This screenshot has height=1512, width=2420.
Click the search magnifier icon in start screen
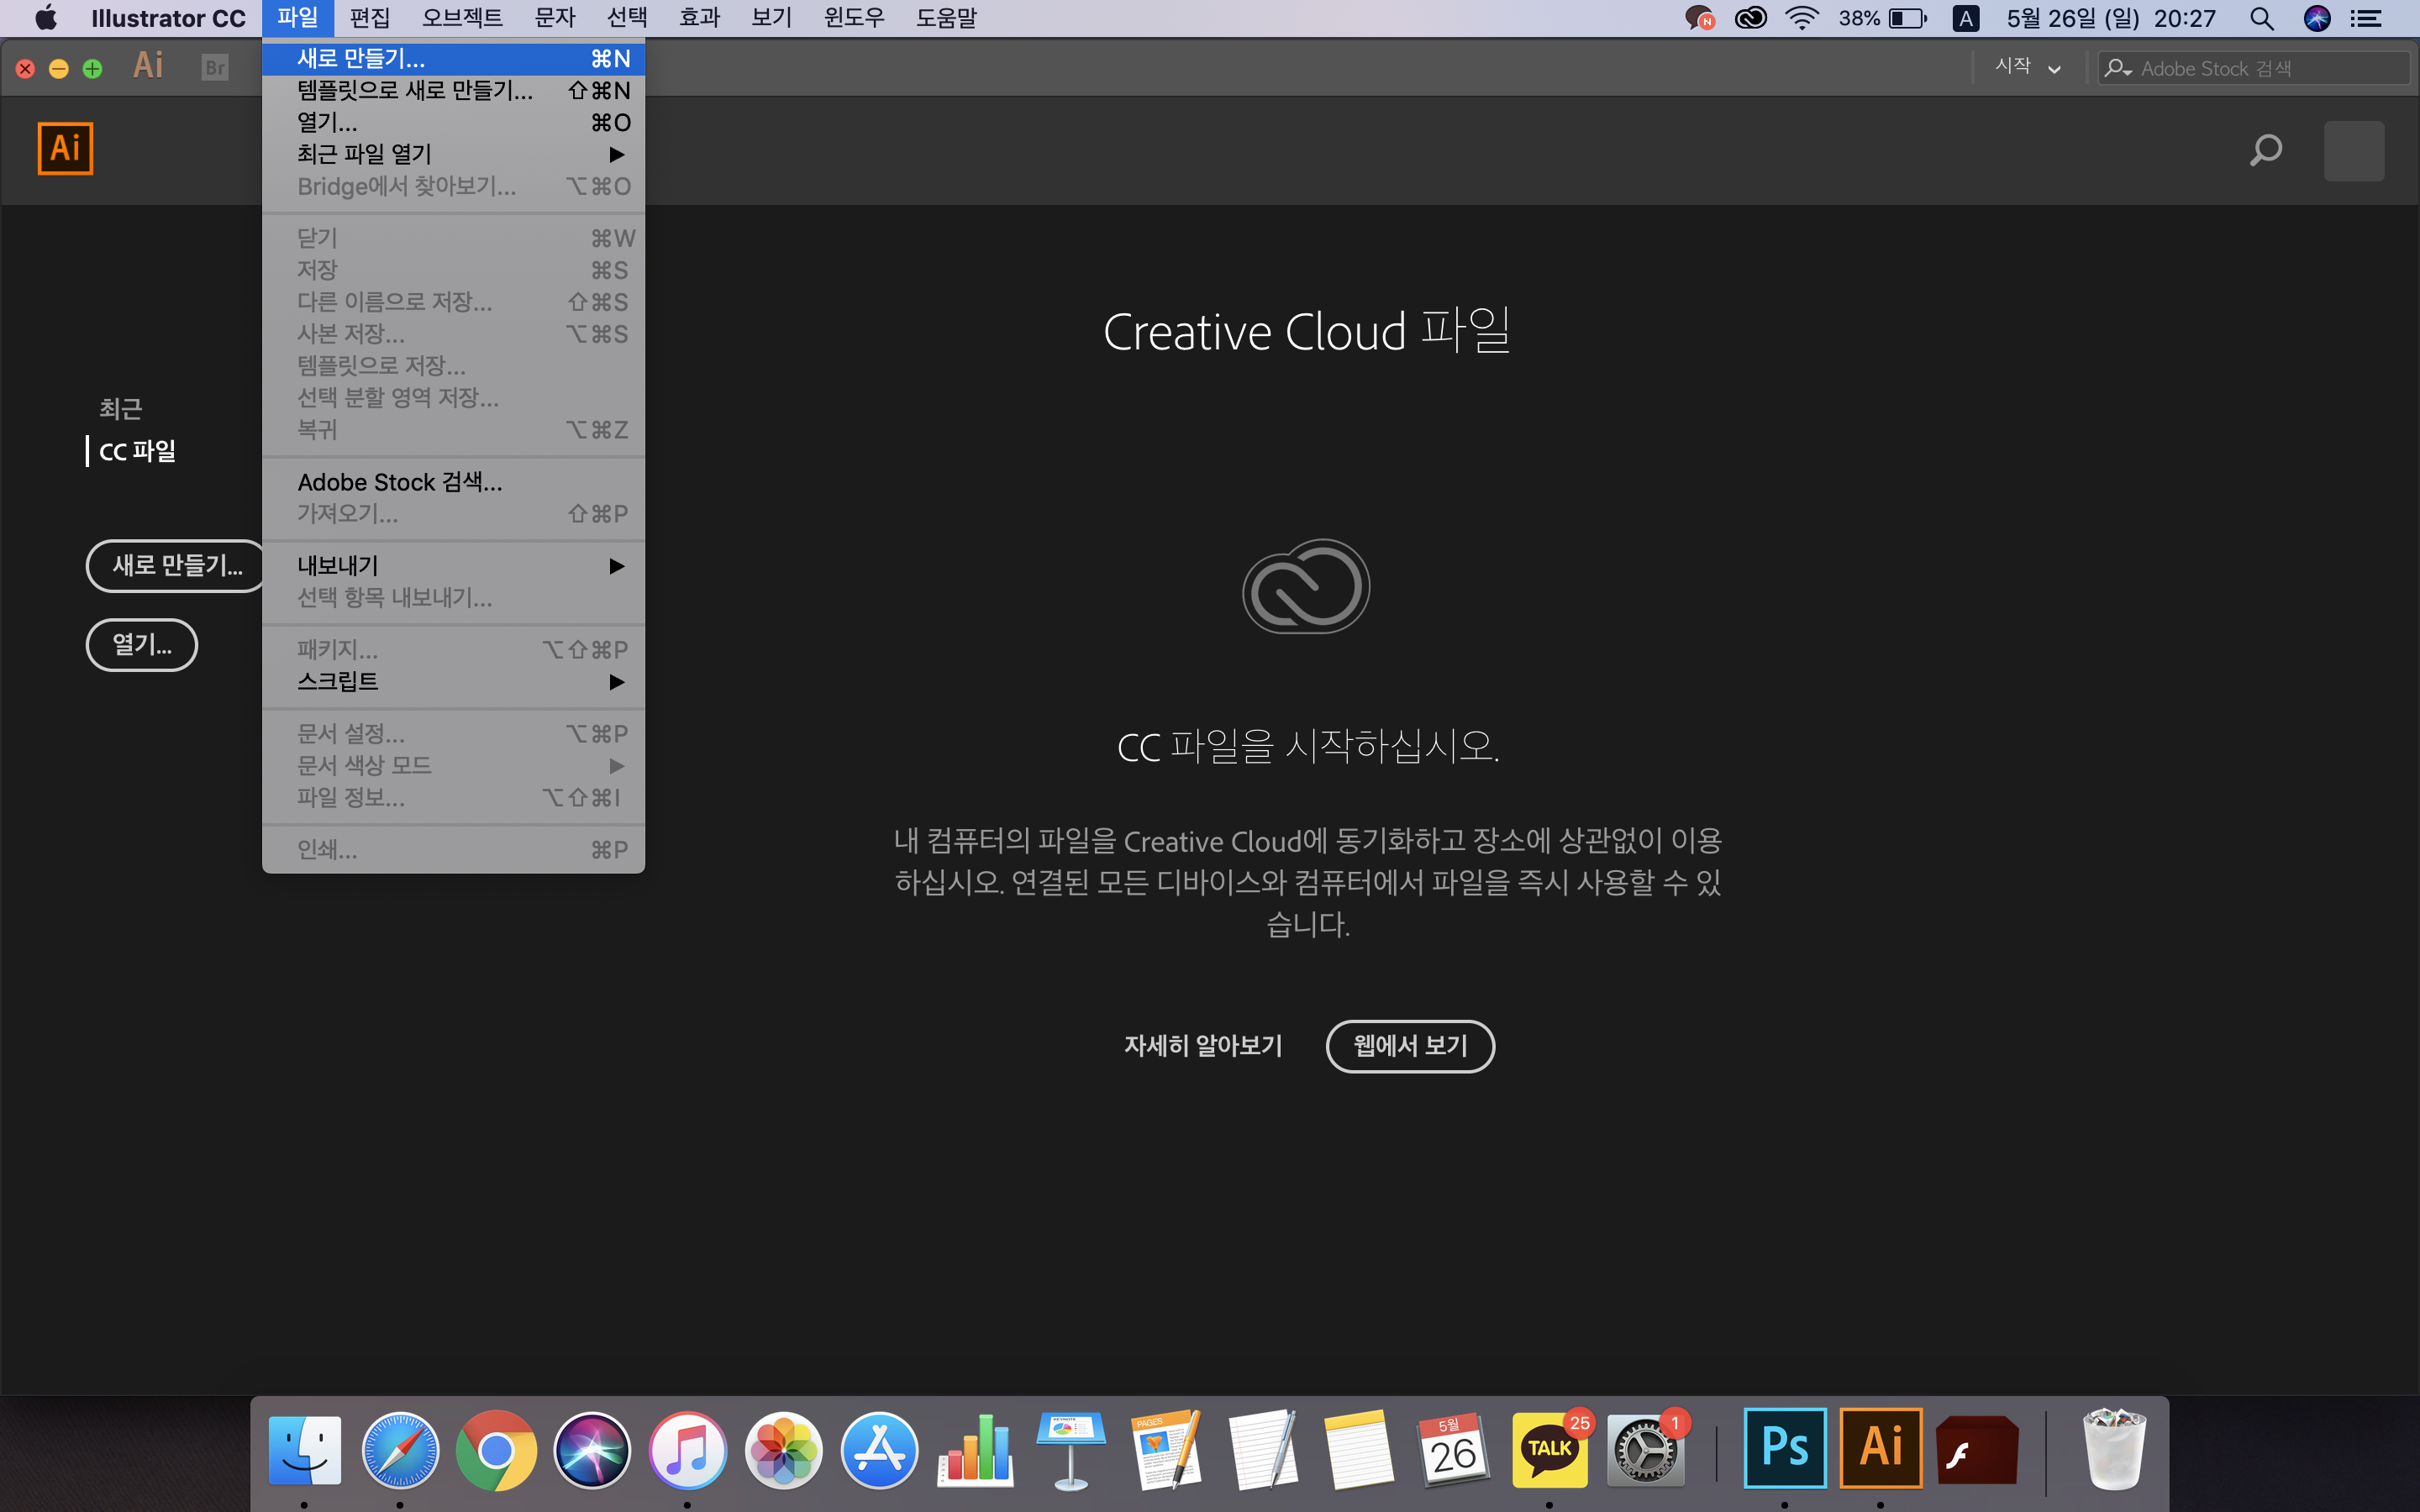pos(2265,150)
